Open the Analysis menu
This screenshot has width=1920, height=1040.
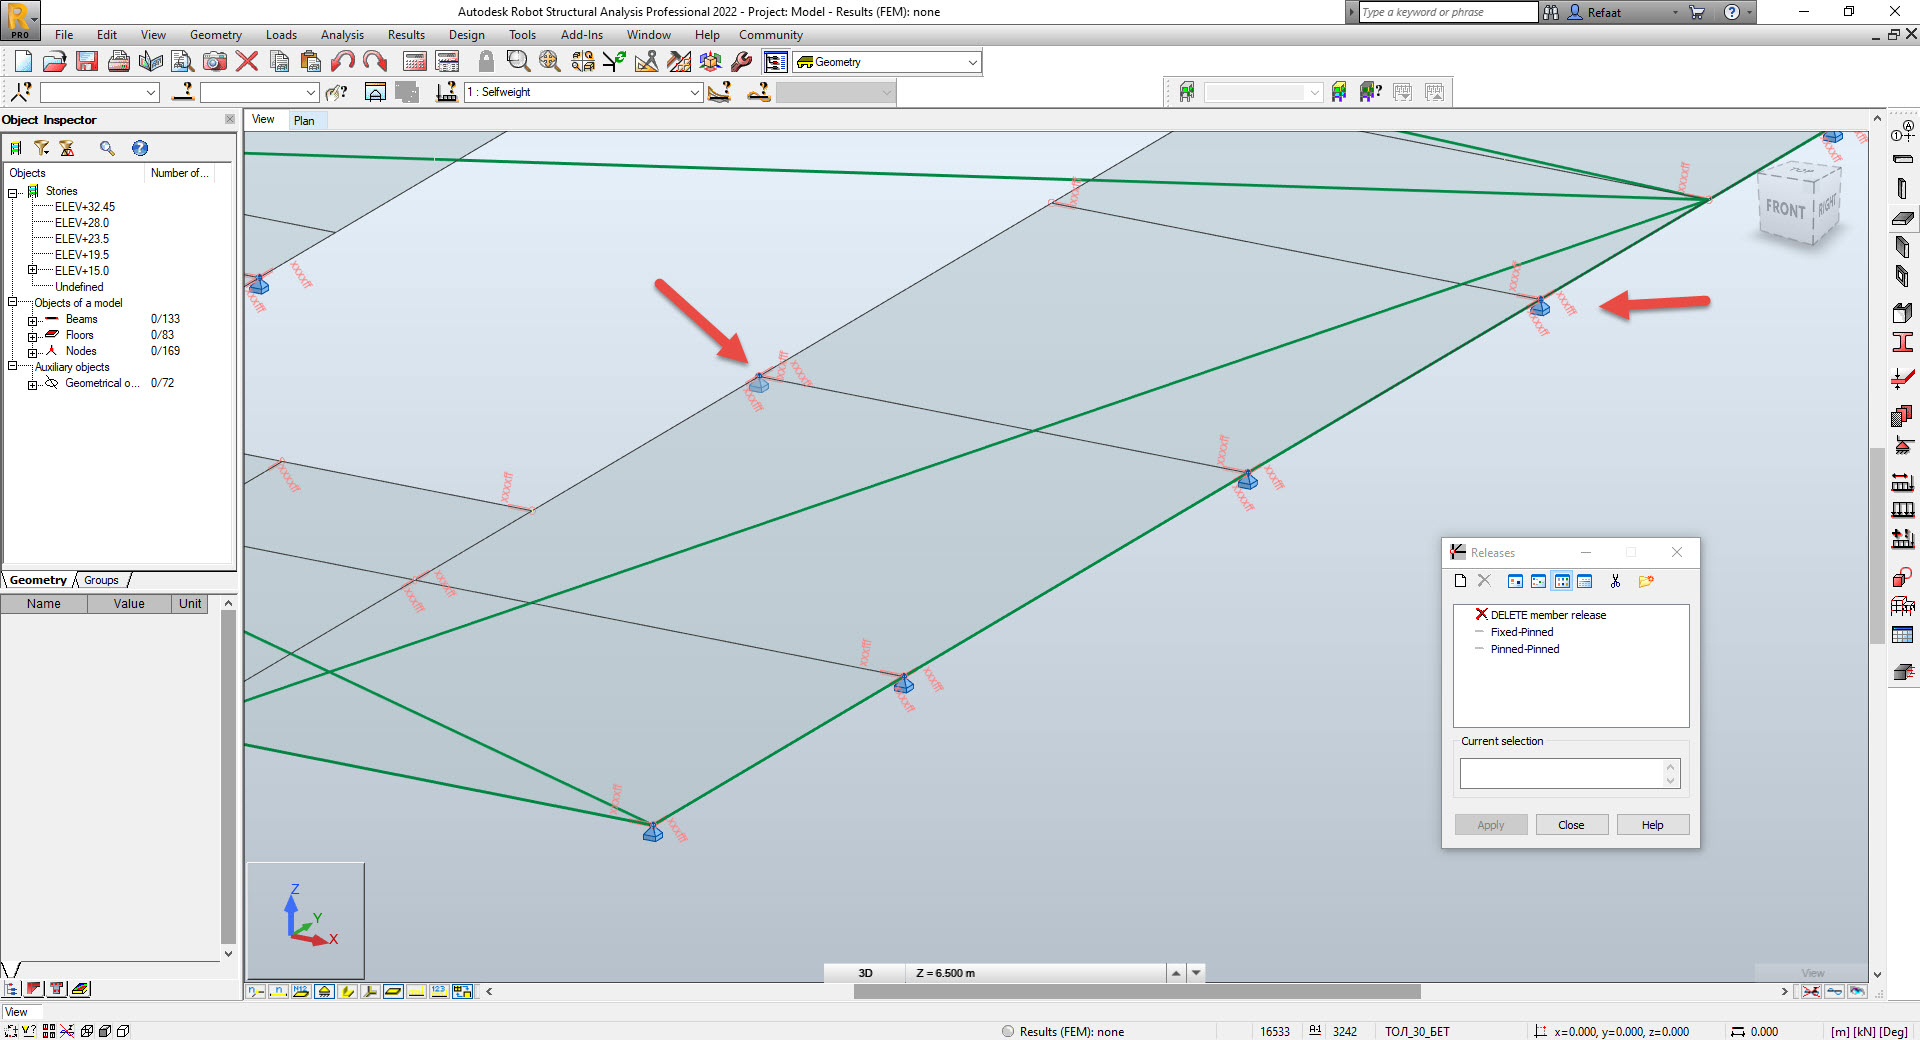click(342, 34)
